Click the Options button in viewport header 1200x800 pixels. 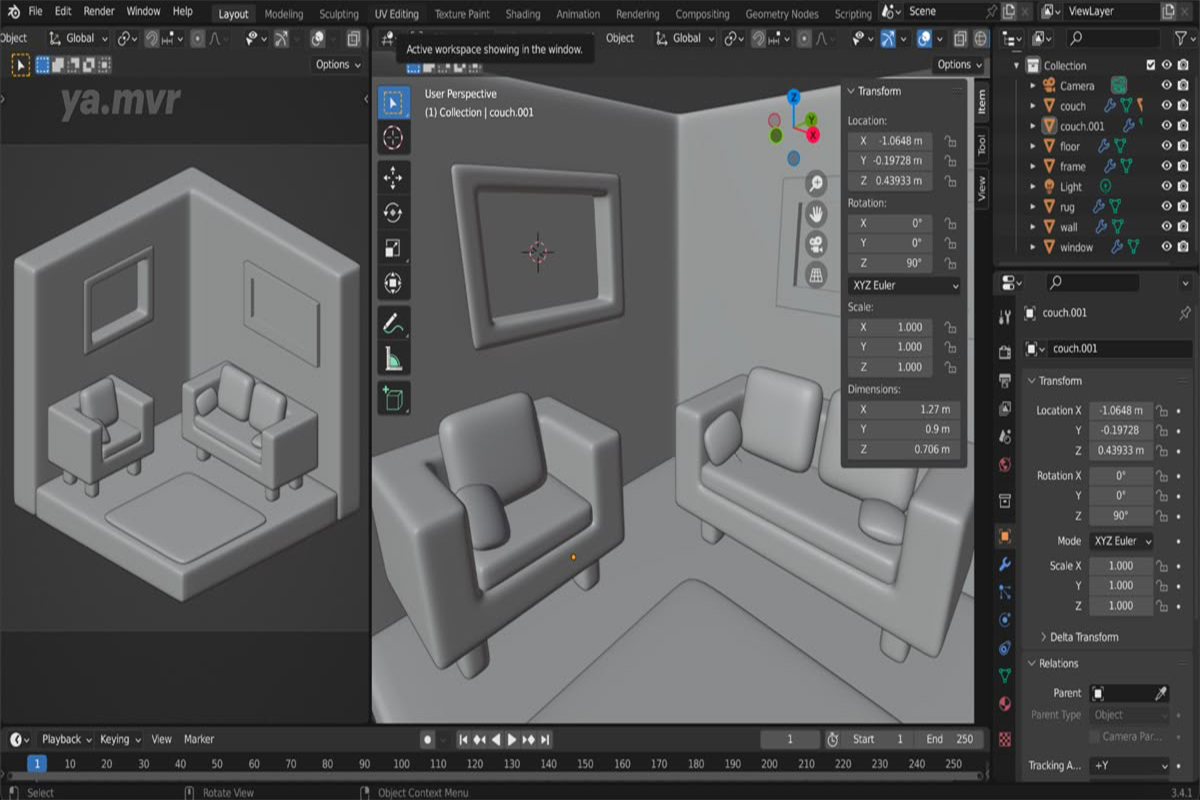[959, 64]
